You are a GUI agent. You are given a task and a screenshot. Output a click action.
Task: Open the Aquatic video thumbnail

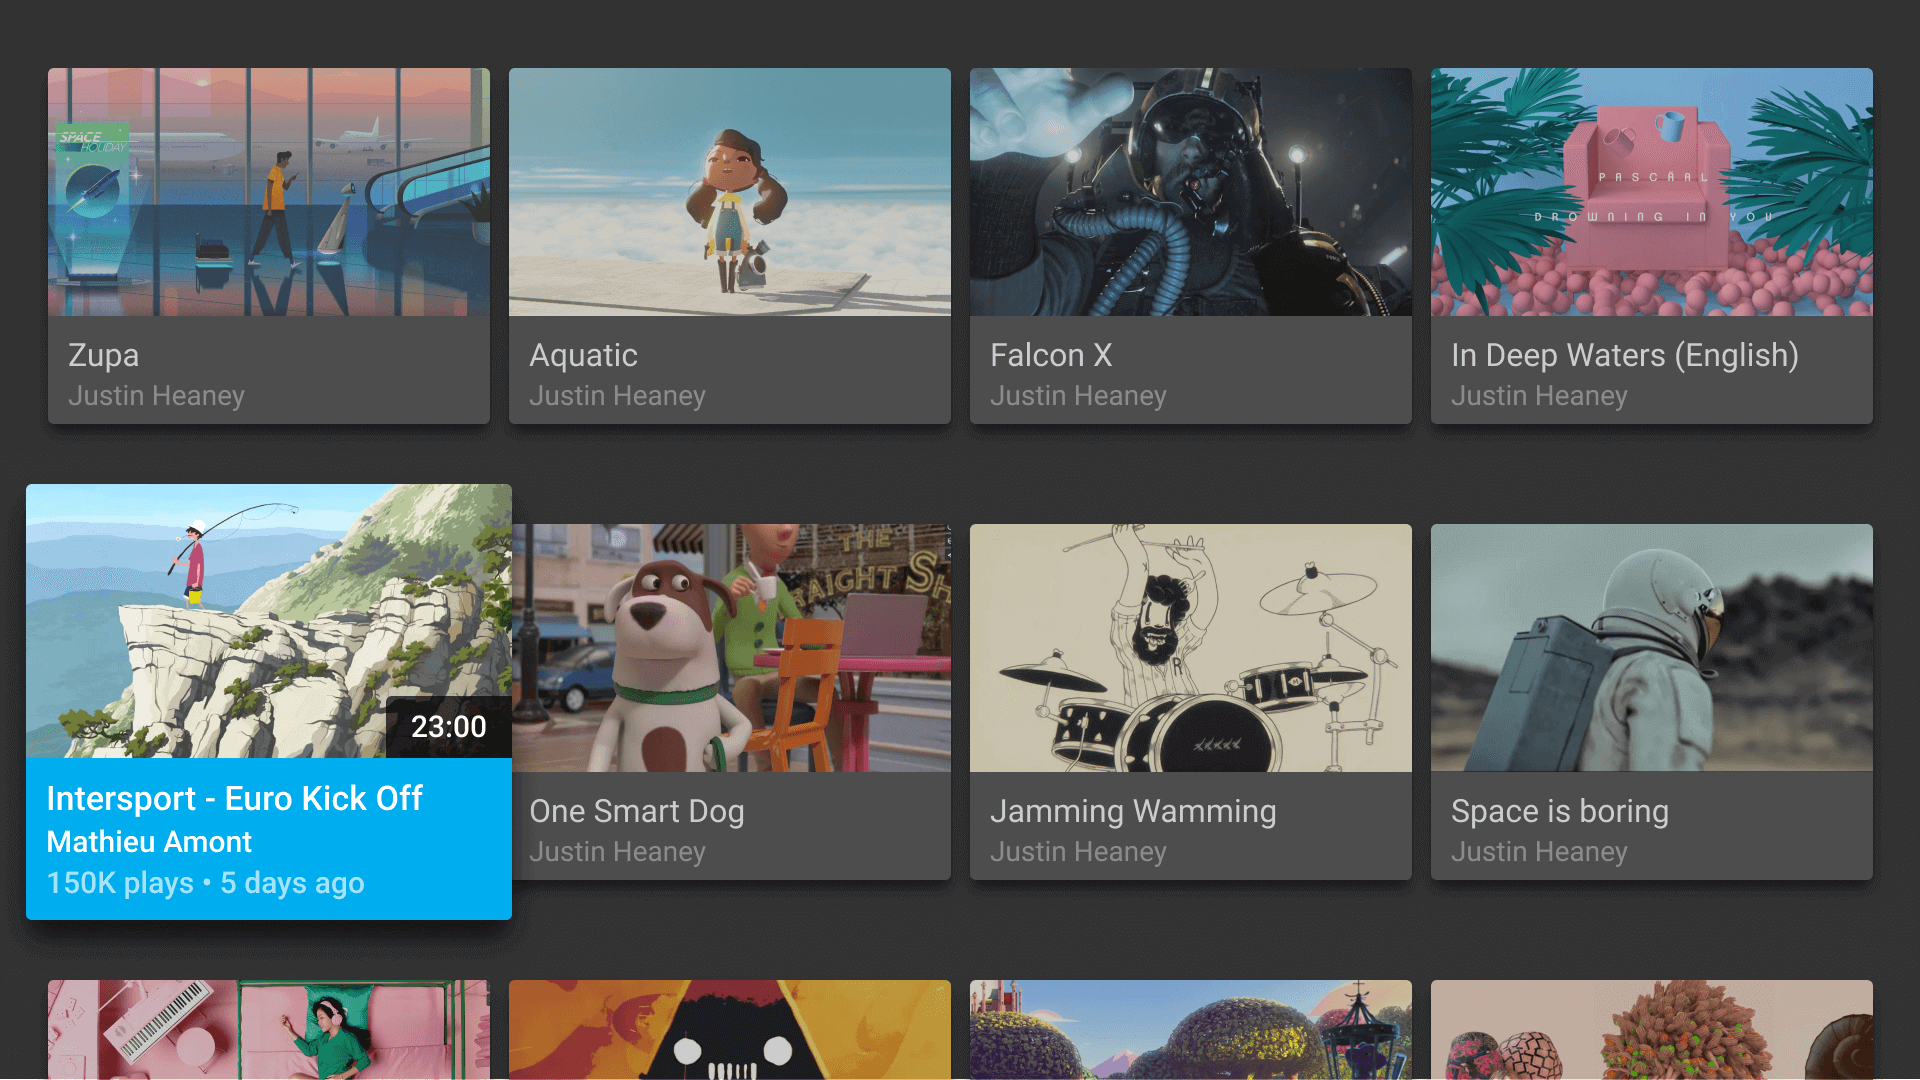tap(730, 192)
